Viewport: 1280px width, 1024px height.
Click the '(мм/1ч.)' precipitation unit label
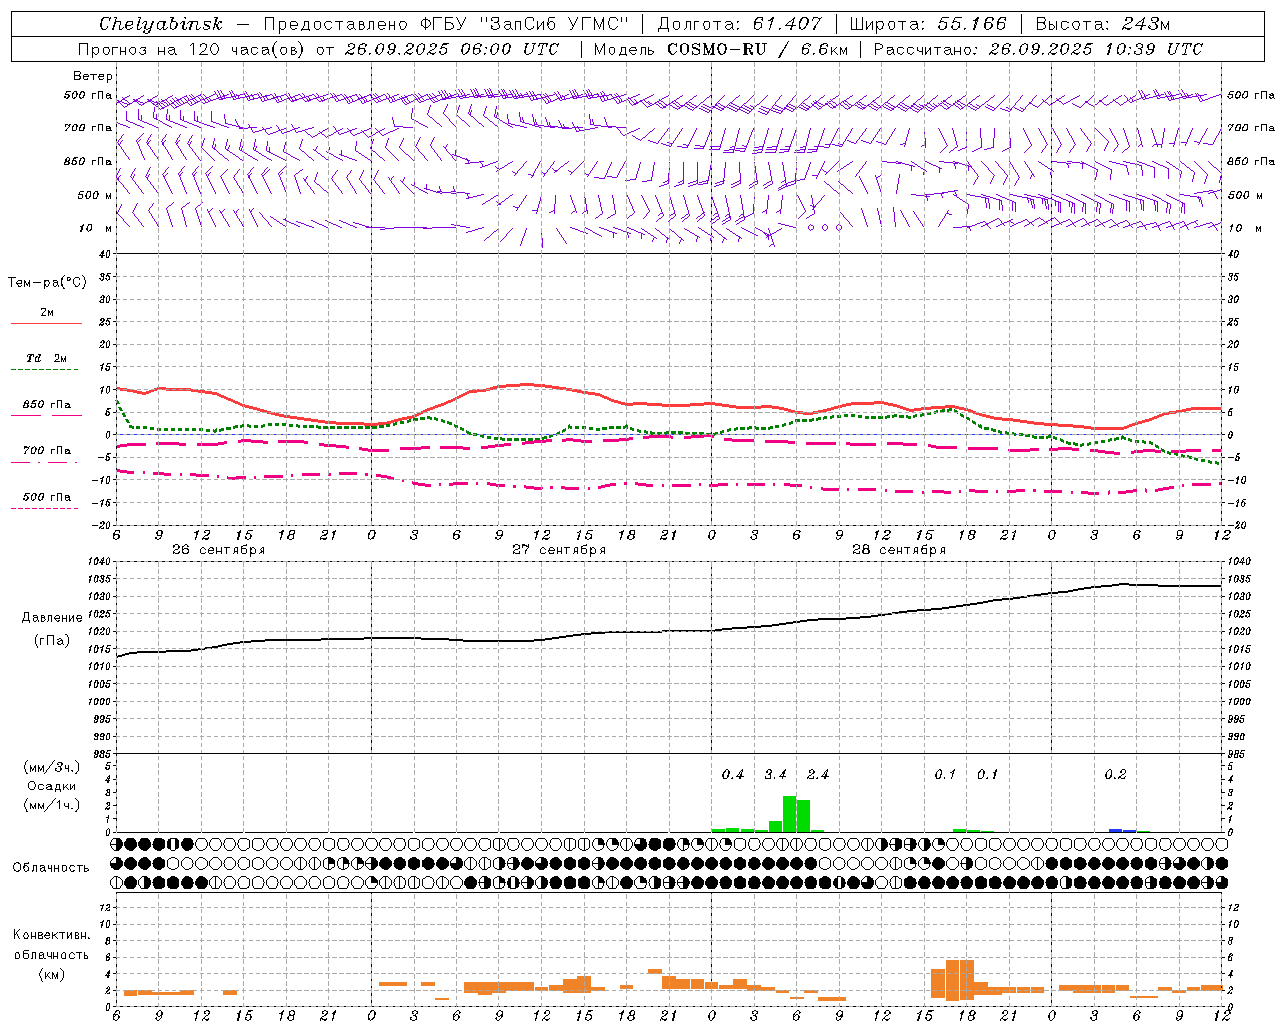[x=51, y=805]
